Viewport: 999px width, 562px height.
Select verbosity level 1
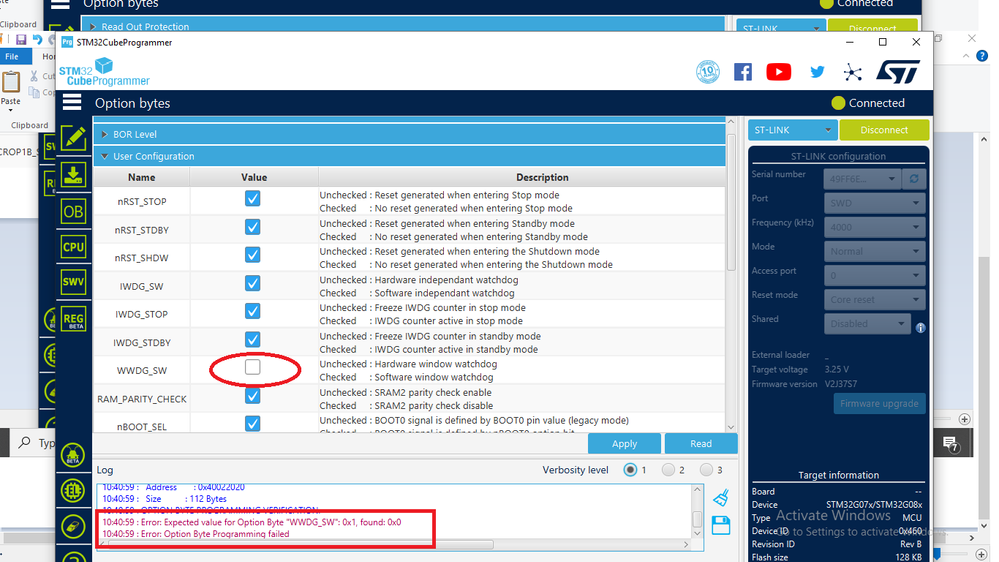coord(630,470)
